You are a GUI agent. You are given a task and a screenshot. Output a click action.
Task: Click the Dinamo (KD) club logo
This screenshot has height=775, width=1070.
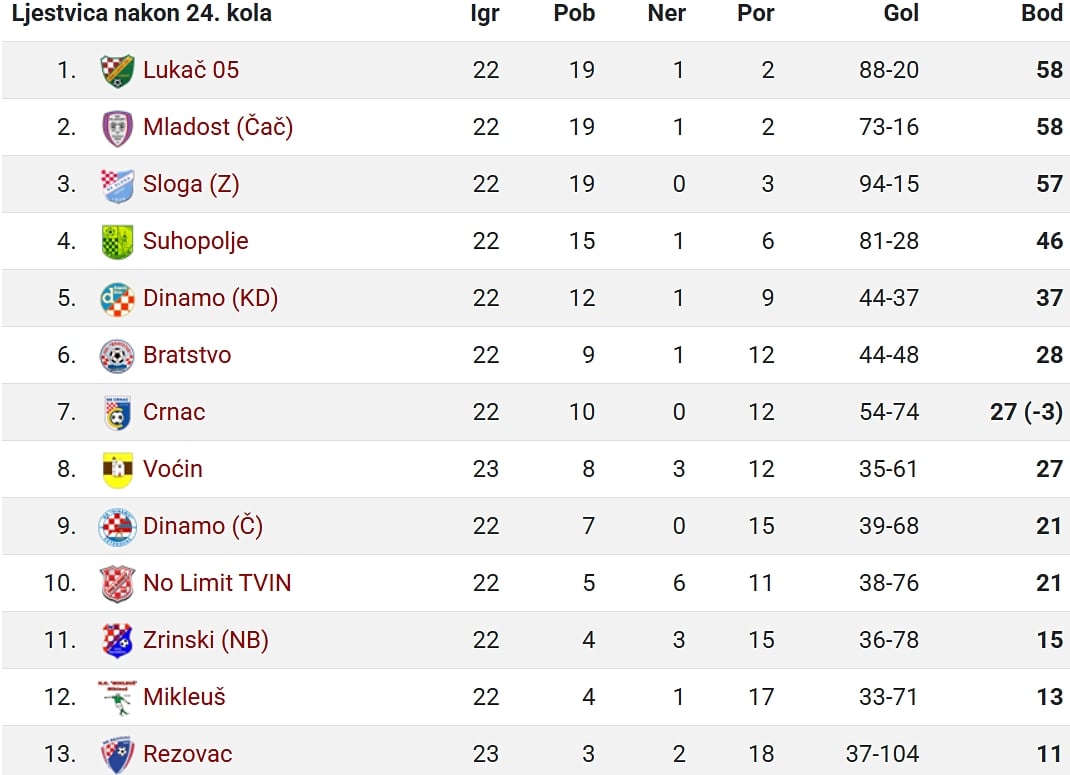117,299
